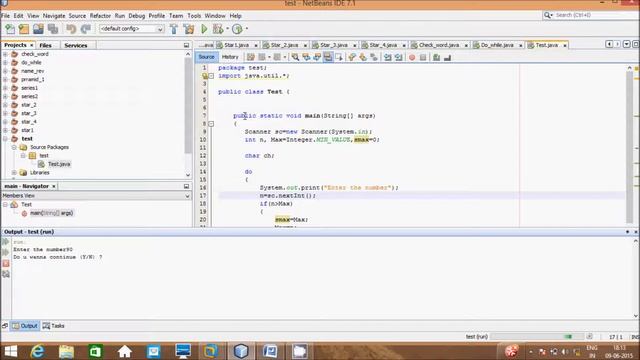Collapse the Source Packages node
The image size is (640, 360).
(x=14, y=147)
